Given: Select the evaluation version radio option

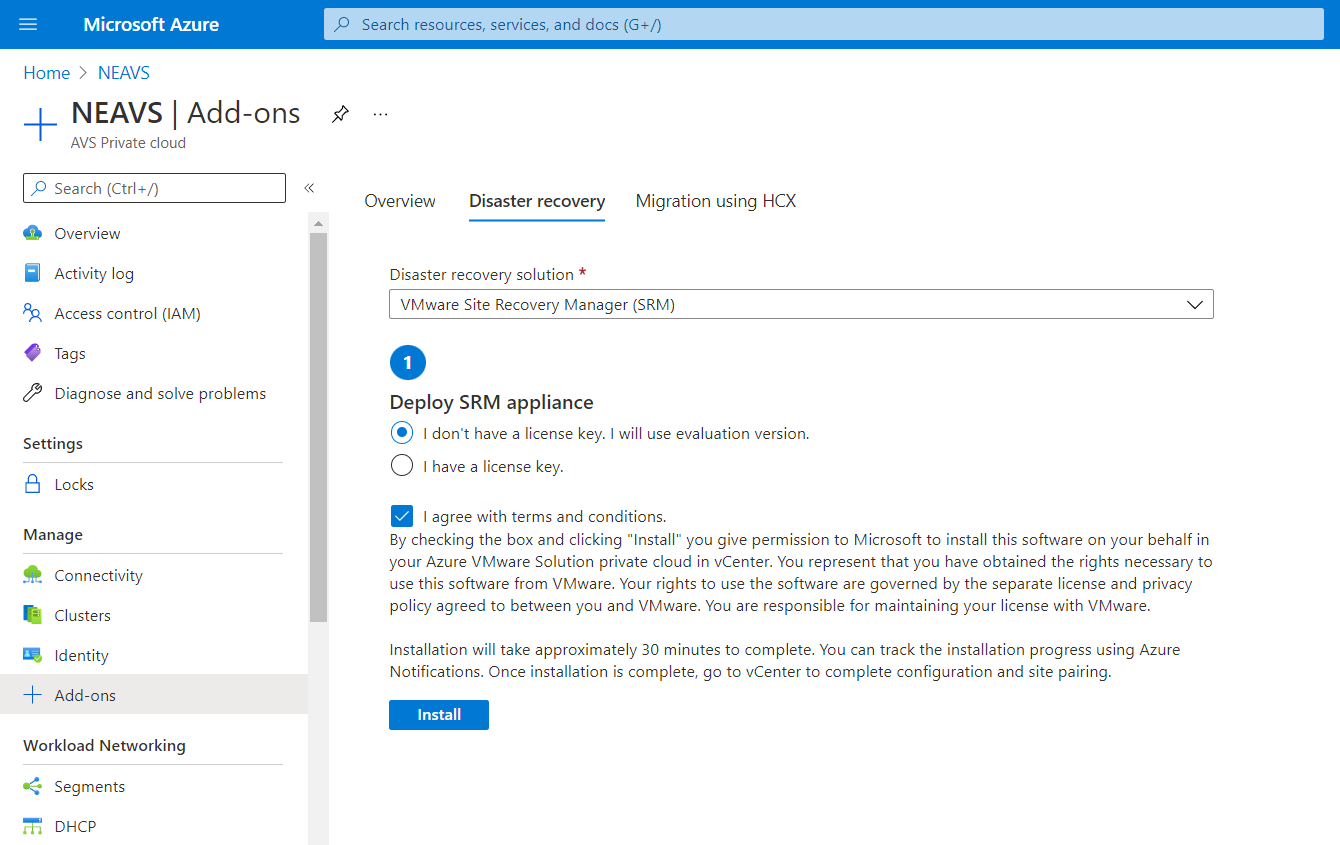Looking at the screenshot, I should [x=401, y=433].
